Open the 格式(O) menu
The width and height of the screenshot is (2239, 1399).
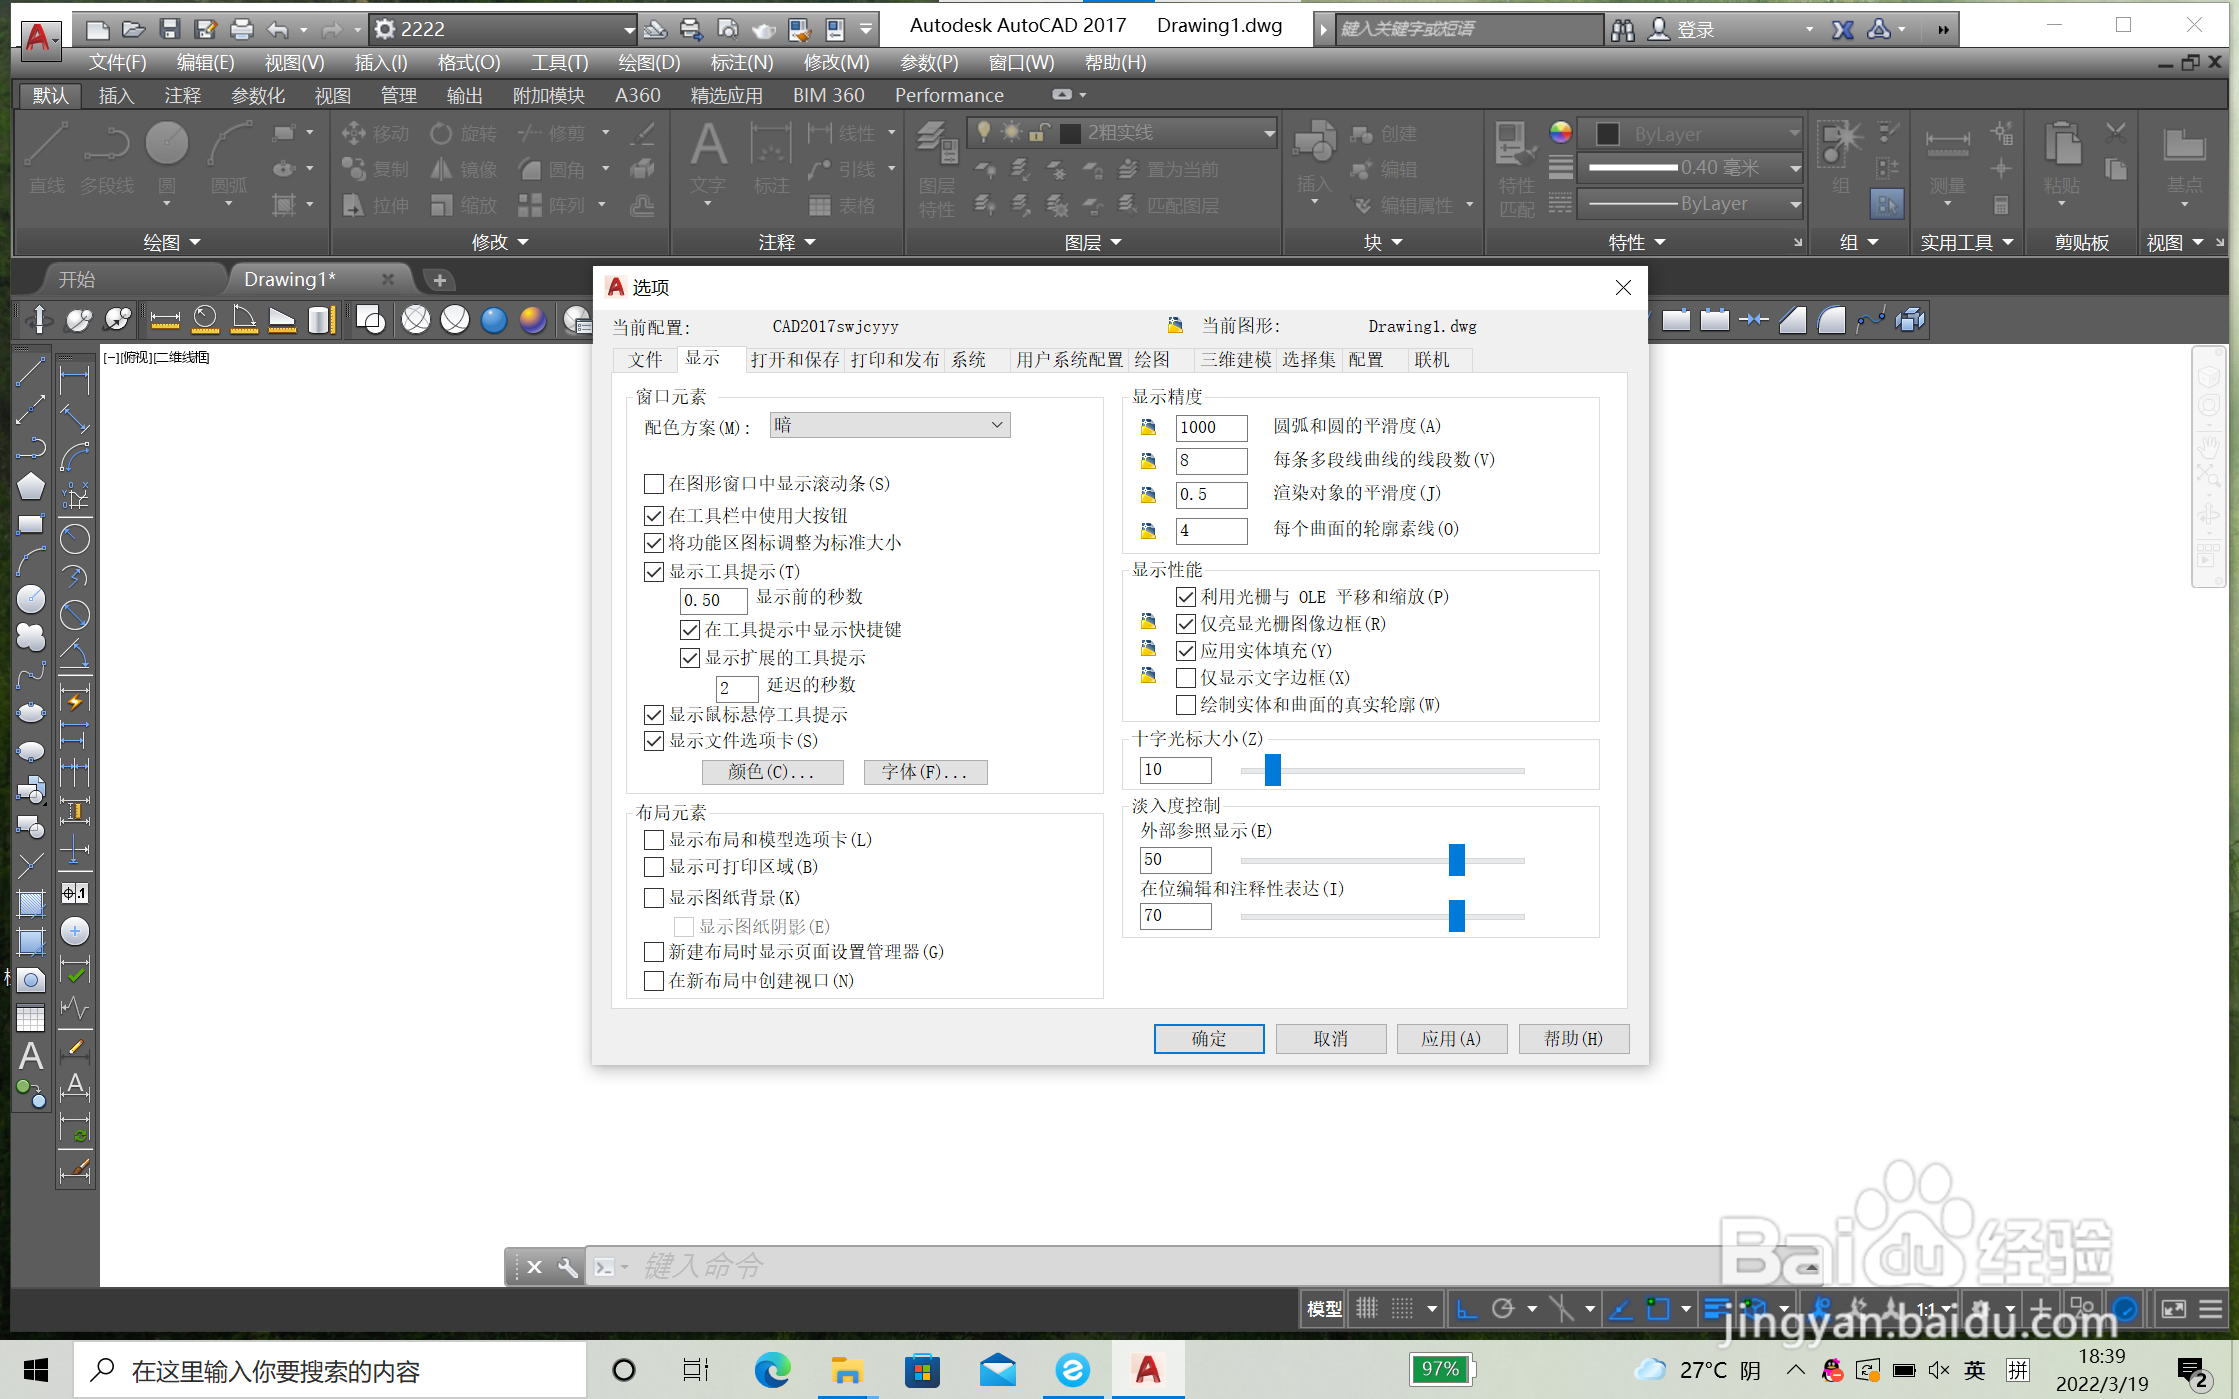click(469, 62)
